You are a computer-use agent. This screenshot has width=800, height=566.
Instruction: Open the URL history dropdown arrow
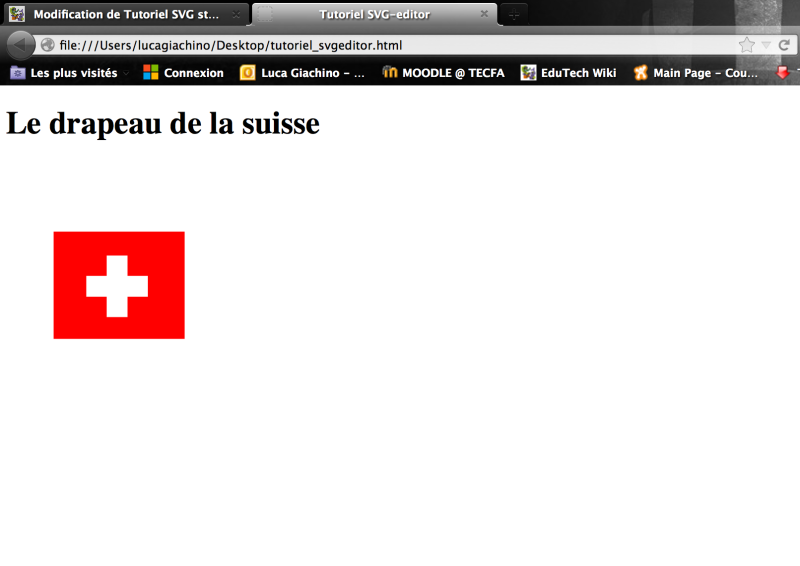coord(765,45)
